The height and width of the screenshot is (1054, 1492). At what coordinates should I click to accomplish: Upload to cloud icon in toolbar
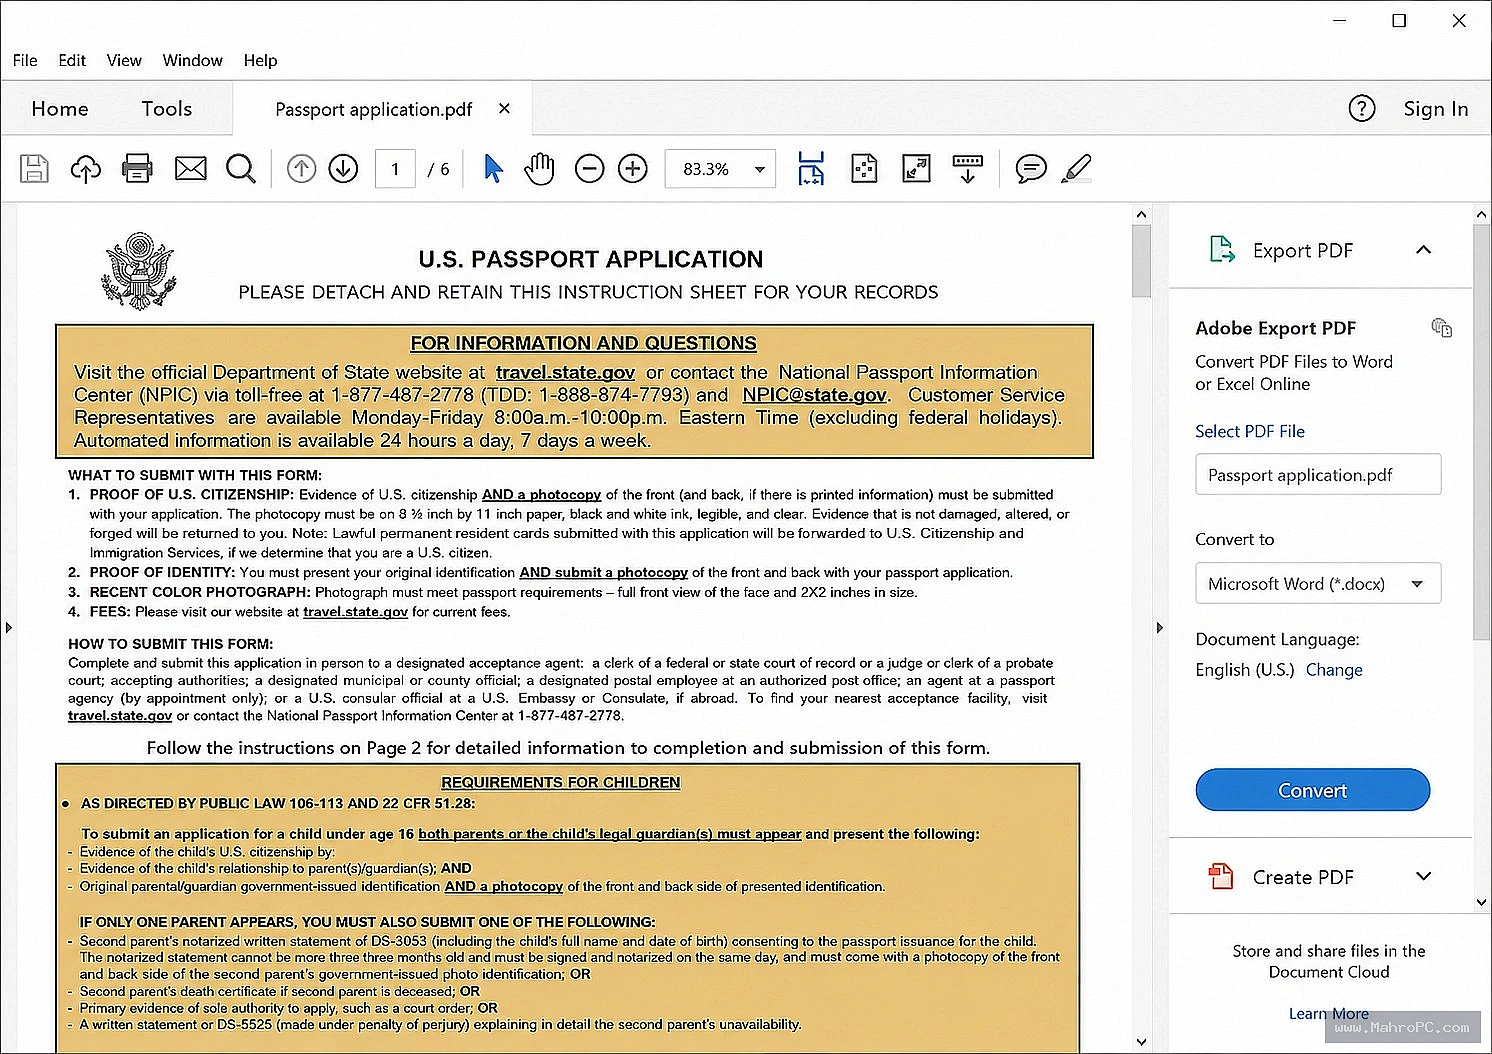click(x=86, y=168)
